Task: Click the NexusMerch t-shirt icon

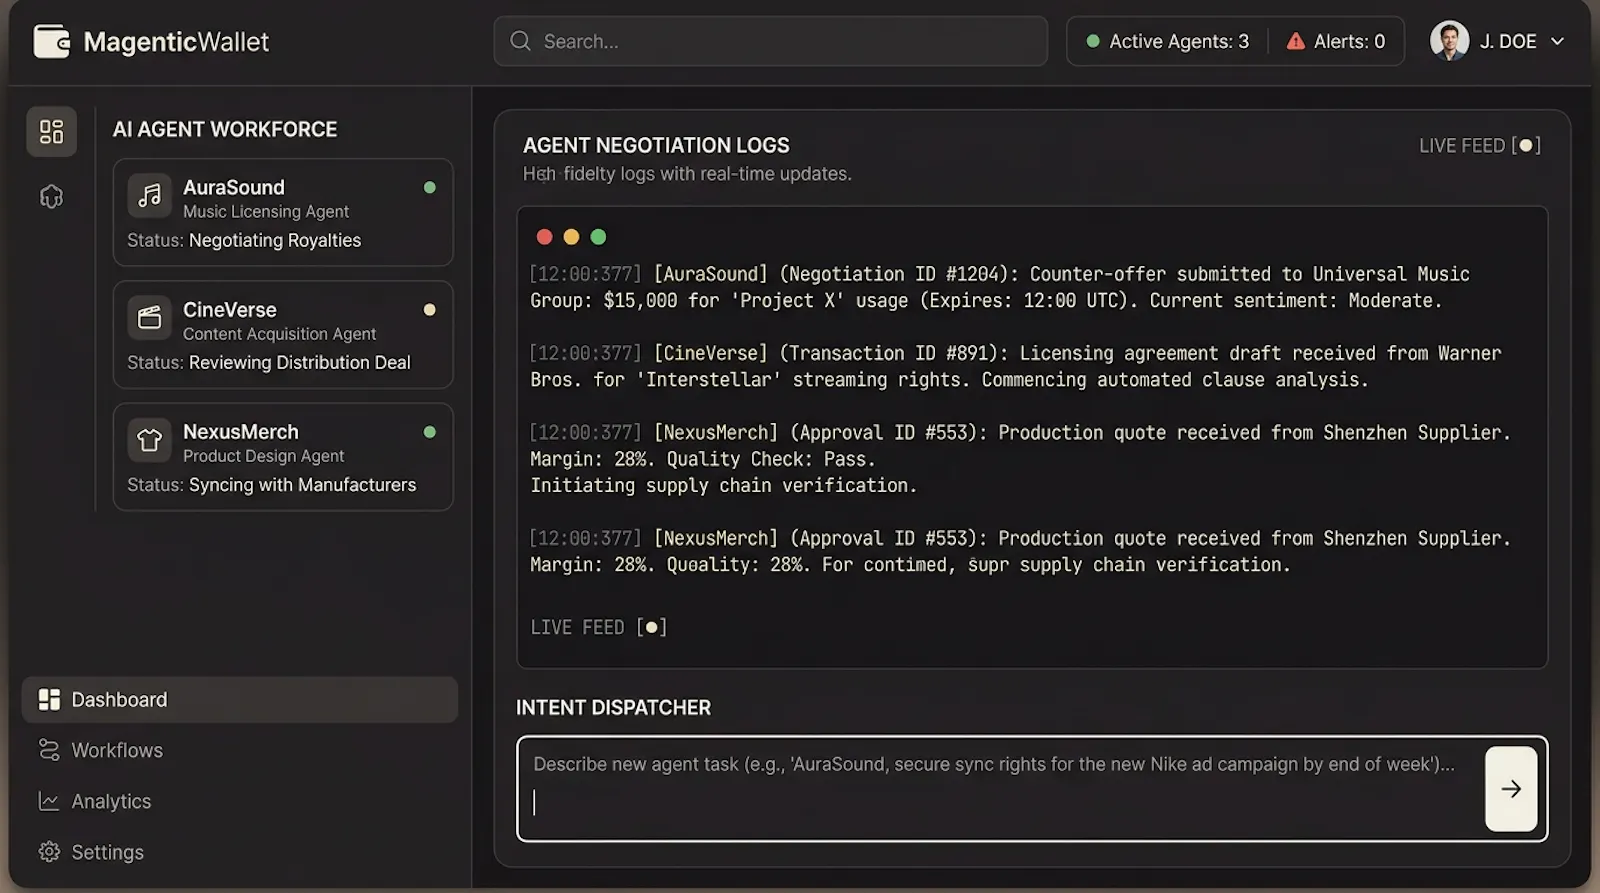Action: (x=150, y=440)
